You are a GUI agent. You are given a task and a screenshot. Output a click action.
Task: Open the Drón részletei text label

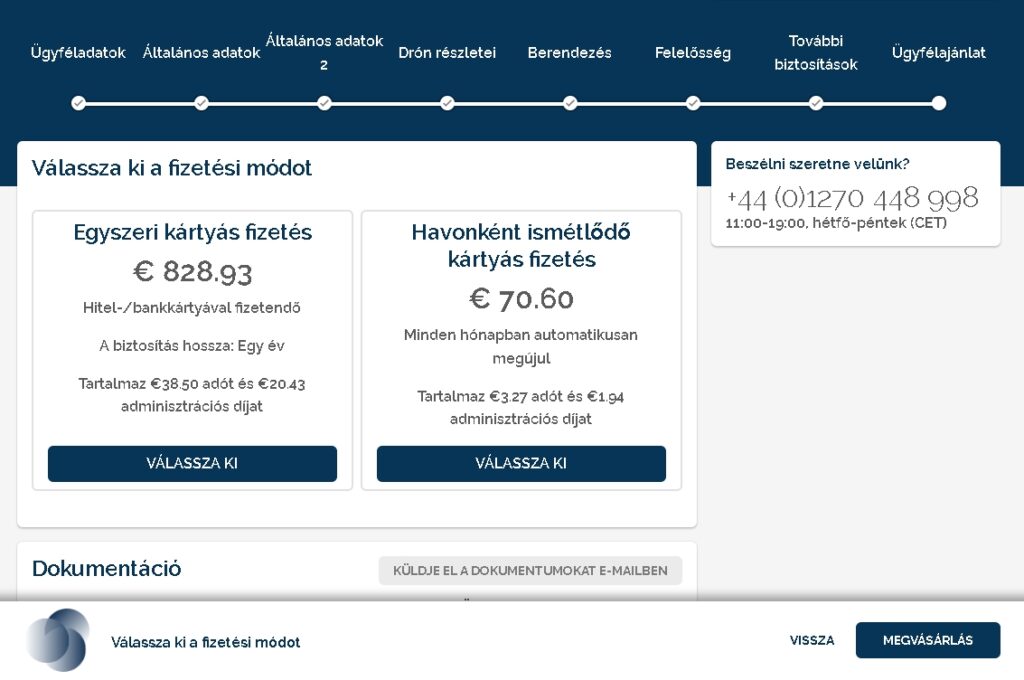coord(447,53)
